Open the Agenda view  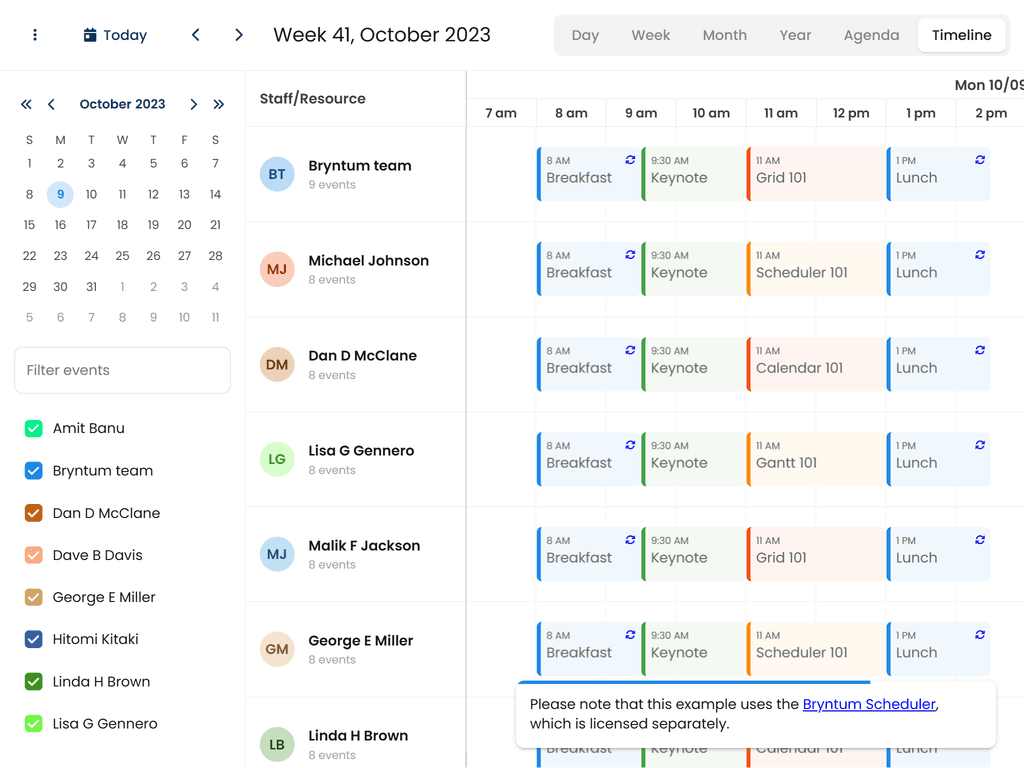871,34
